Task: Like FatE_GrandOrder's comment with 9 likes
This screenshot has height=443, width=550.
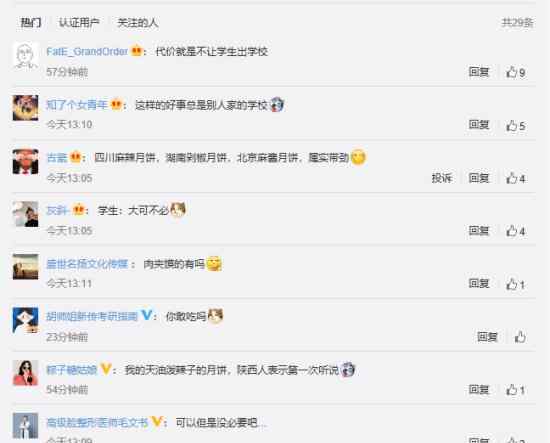Action: point(515,72)
